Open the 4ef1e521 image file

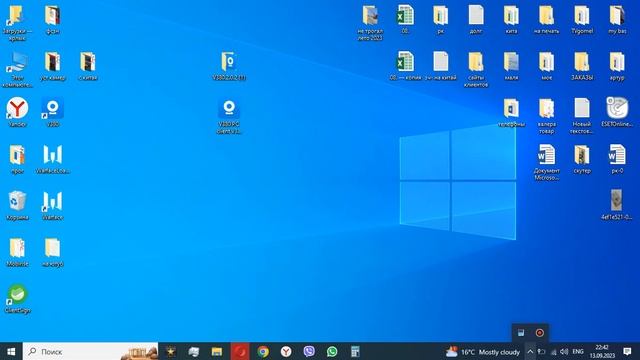617,201
